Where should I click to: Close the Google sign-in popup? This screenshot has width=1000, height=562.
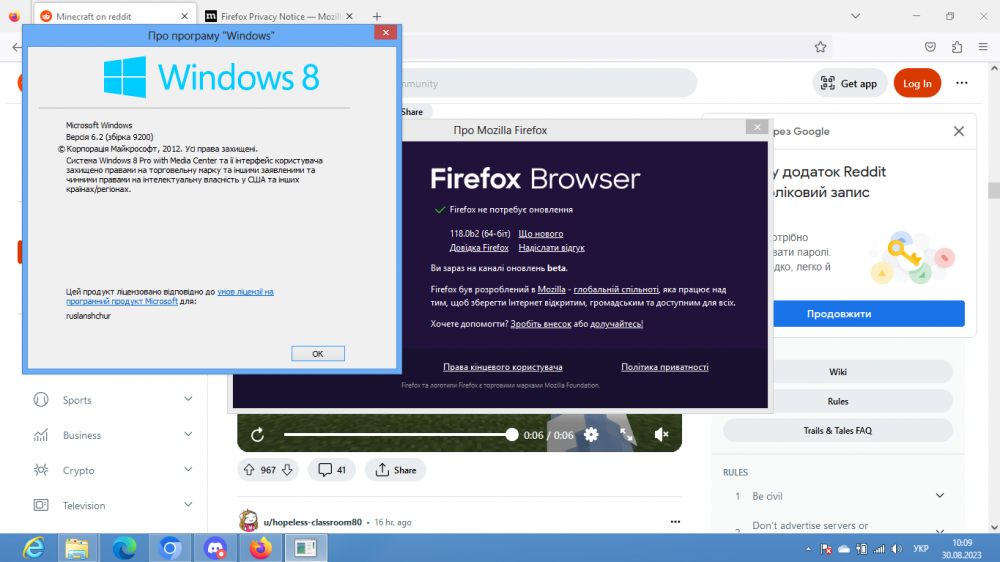click(958, 131)
